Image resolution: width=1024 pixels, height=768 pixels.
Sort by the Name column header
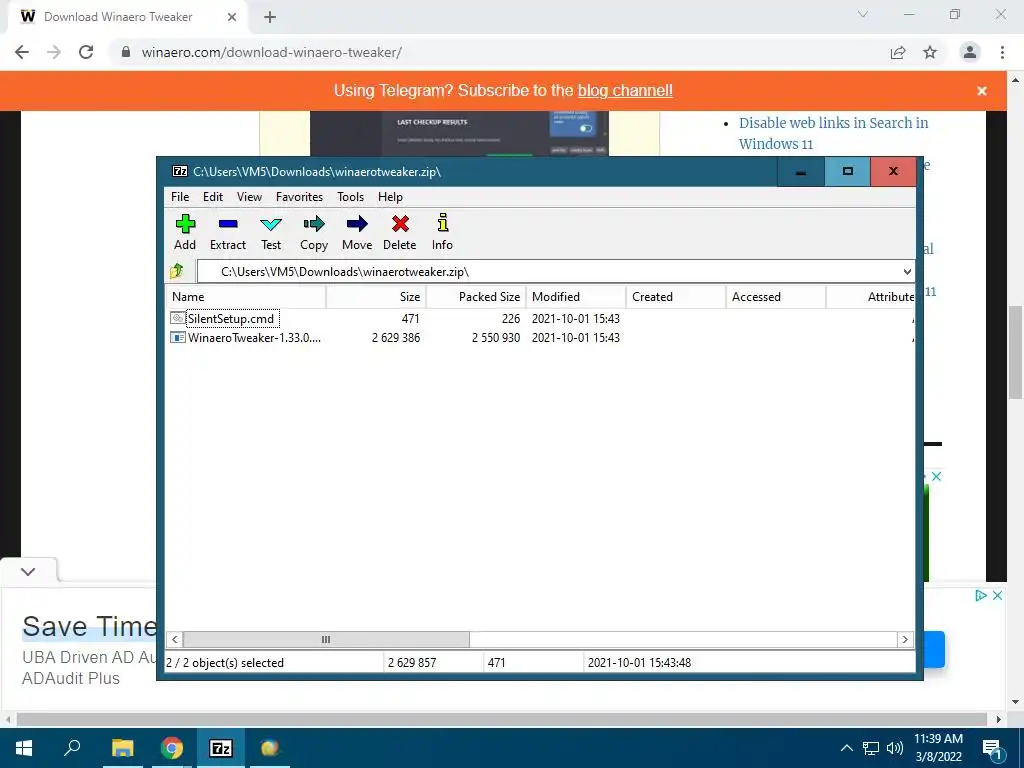point(246,296)
